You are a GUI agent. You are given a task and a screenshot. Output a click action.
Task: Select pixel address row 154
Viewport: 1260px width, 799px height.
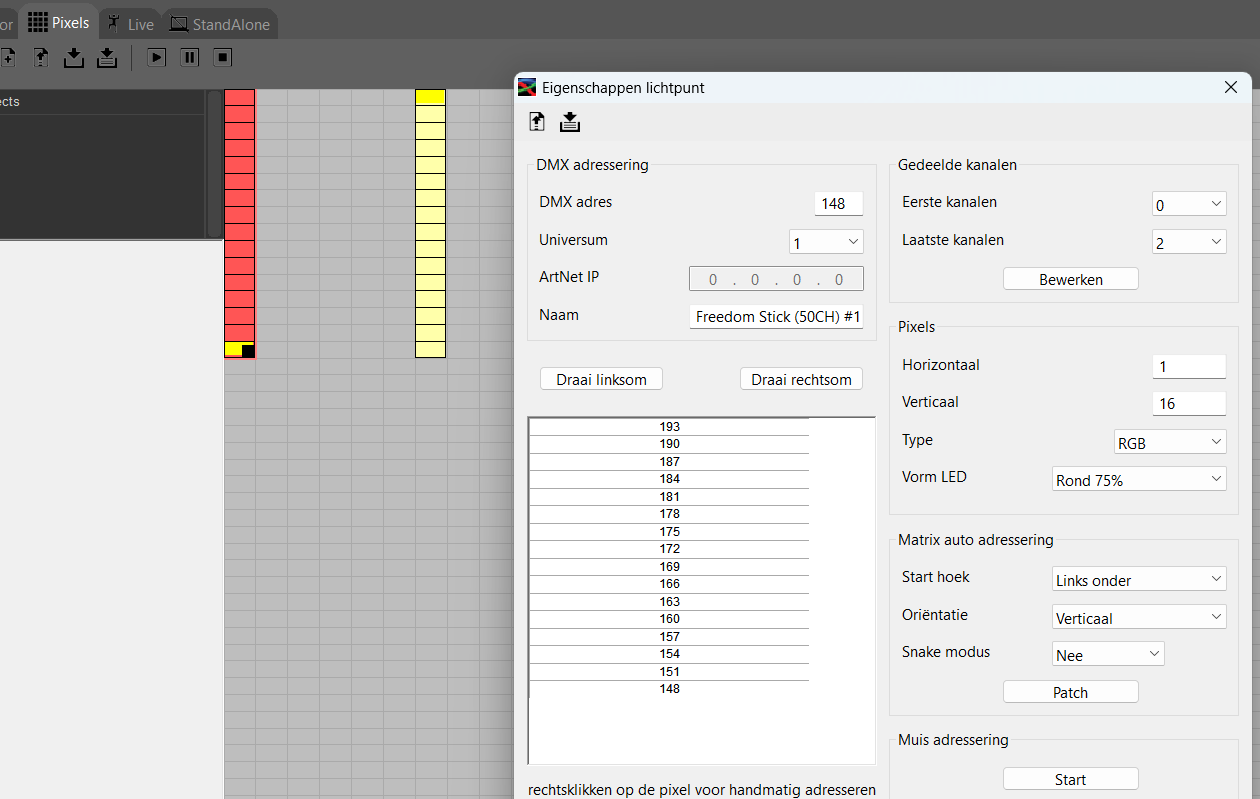click(669, 654)
